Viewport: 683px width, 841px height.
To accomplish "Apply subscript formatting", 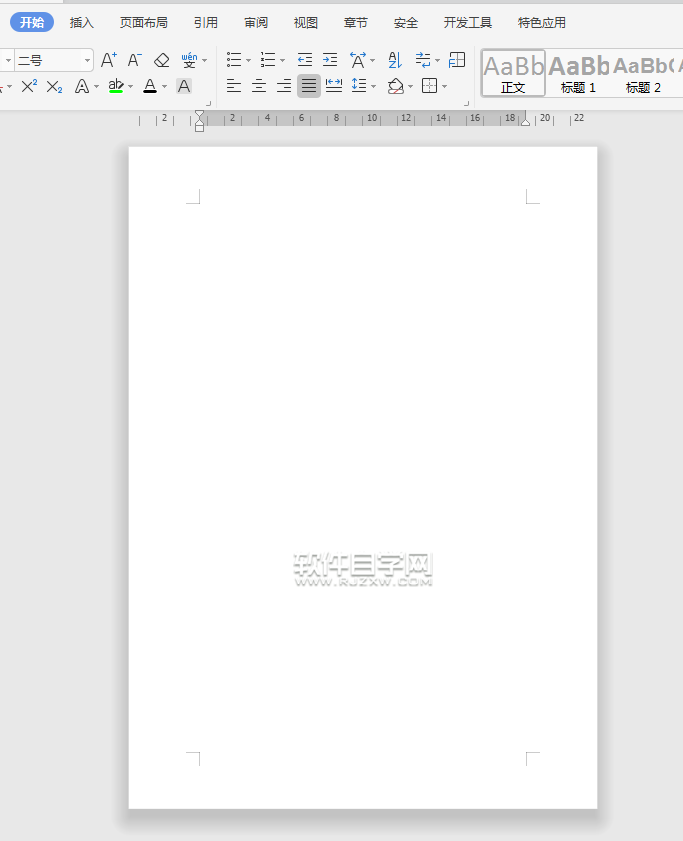I will [x=54, y=86].
